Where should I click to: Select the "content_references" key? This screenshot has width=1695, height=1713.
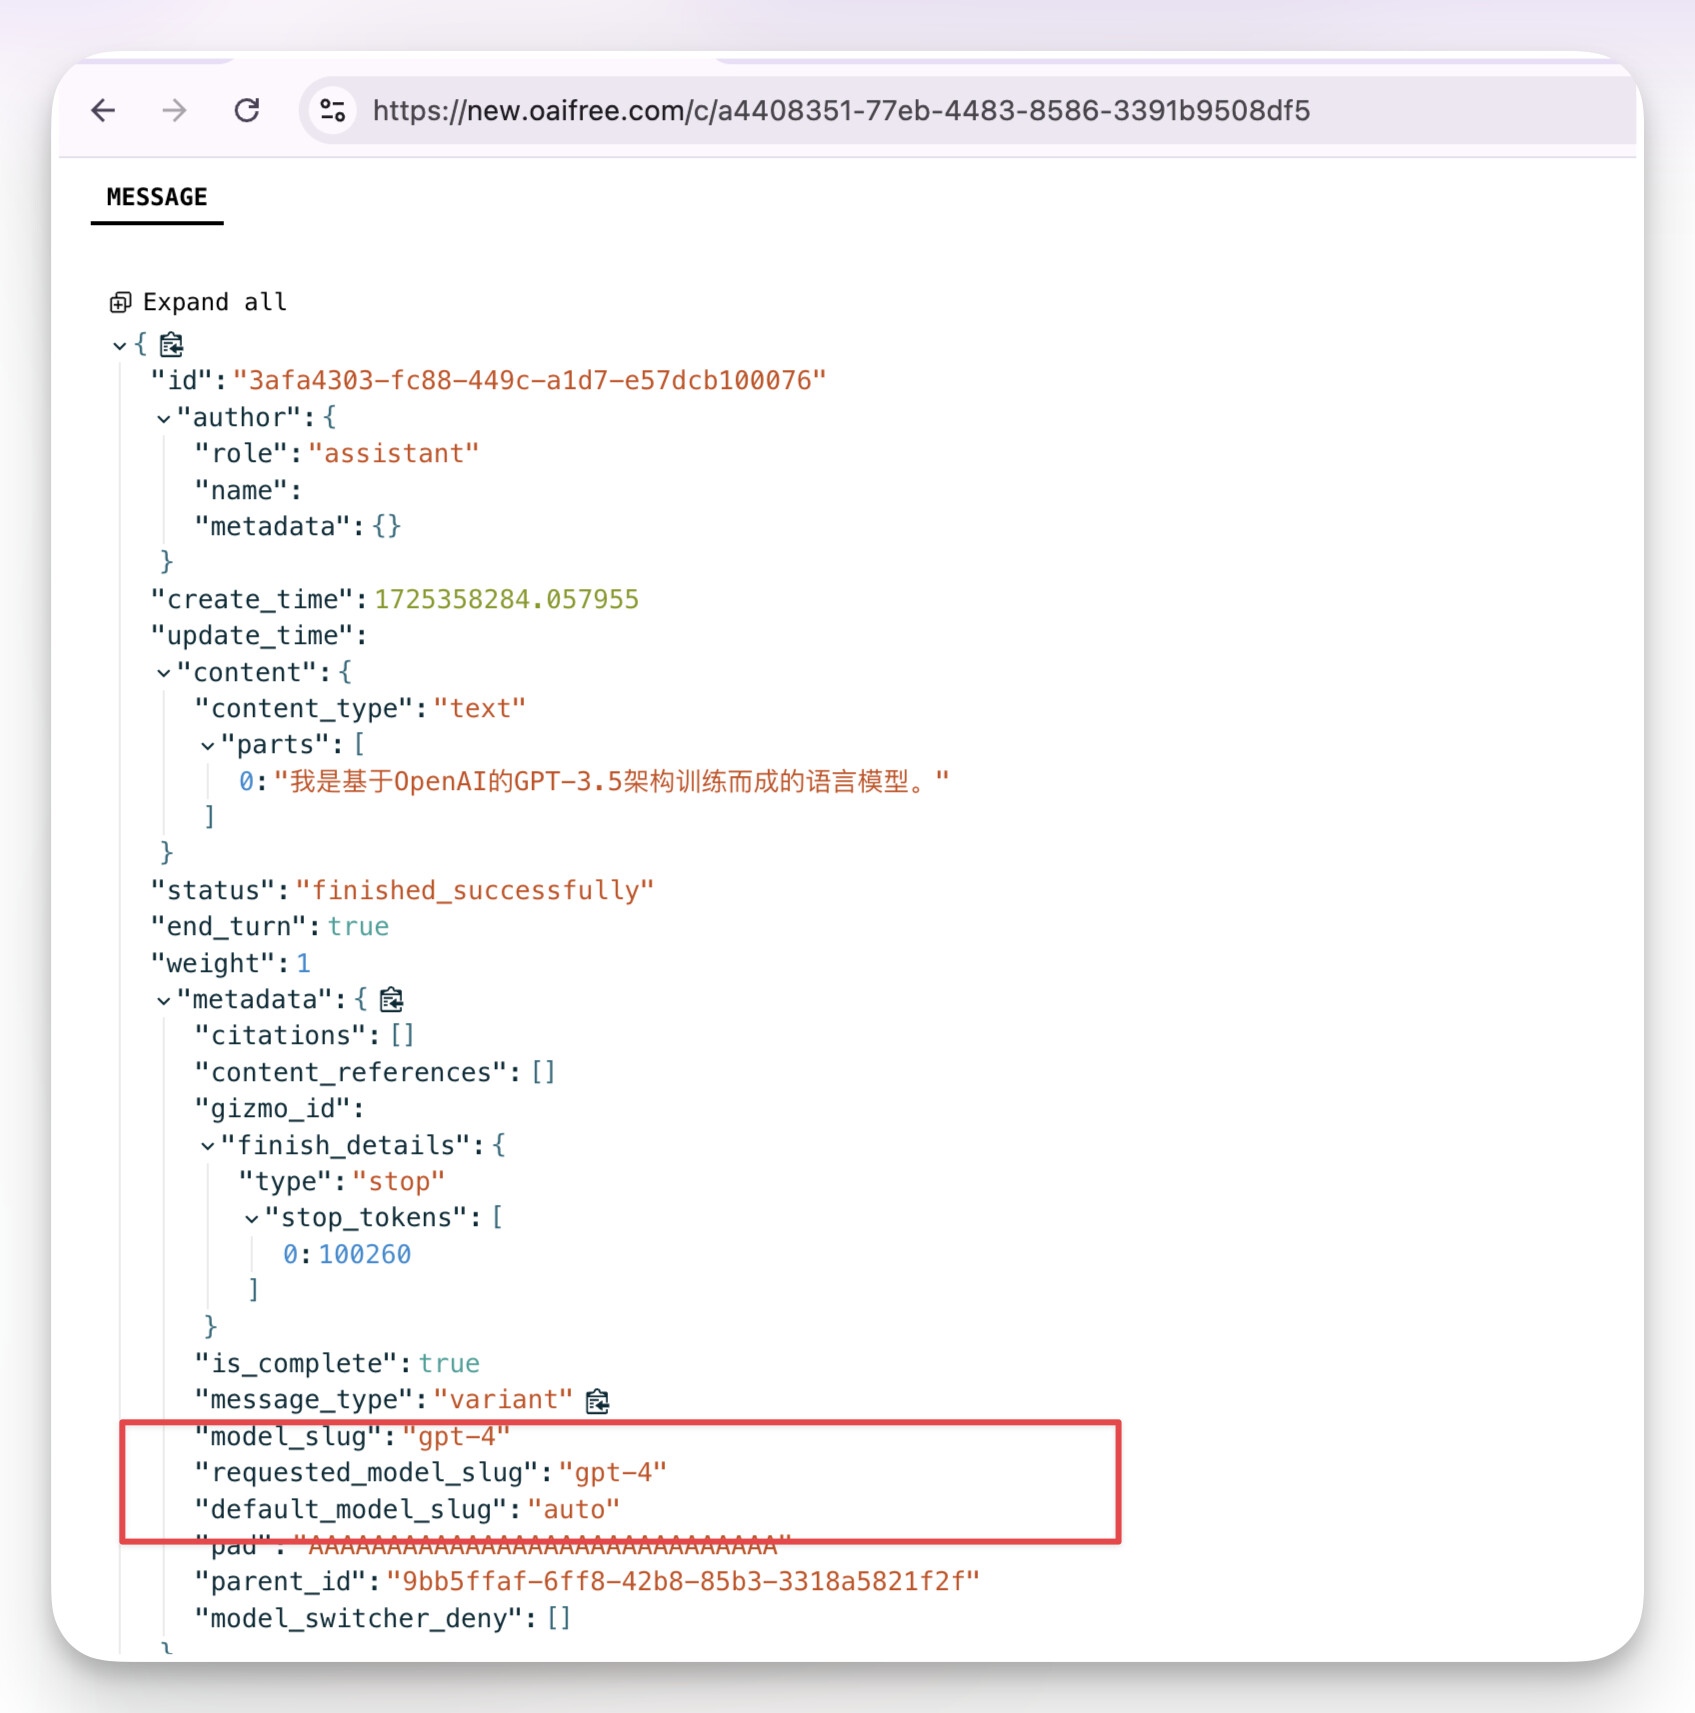click(350, 1072)
